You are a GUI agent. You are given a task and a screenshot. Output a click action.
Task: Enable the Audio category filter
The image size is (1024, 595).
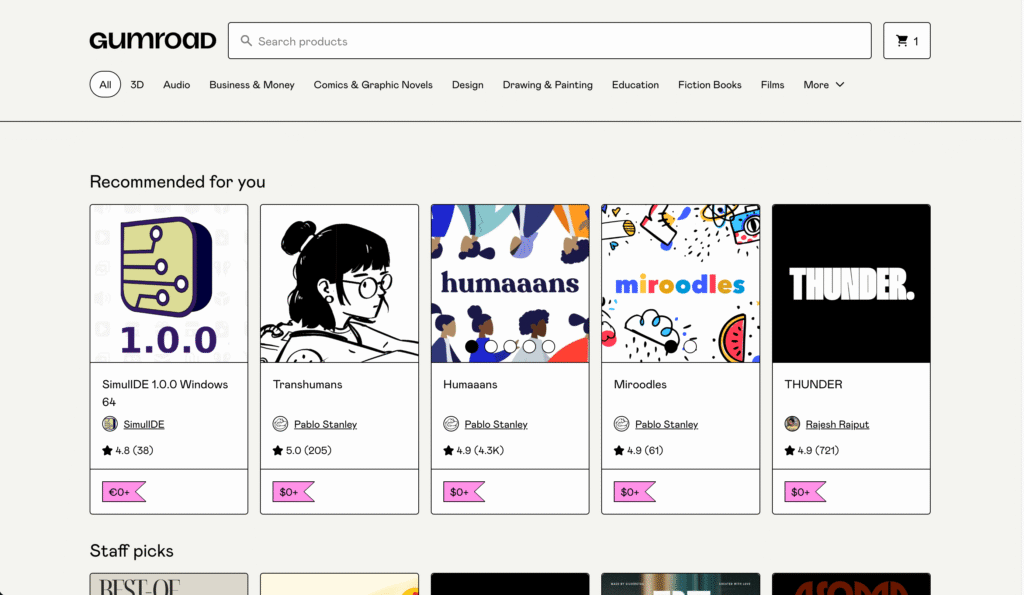(x=176, y=85)
